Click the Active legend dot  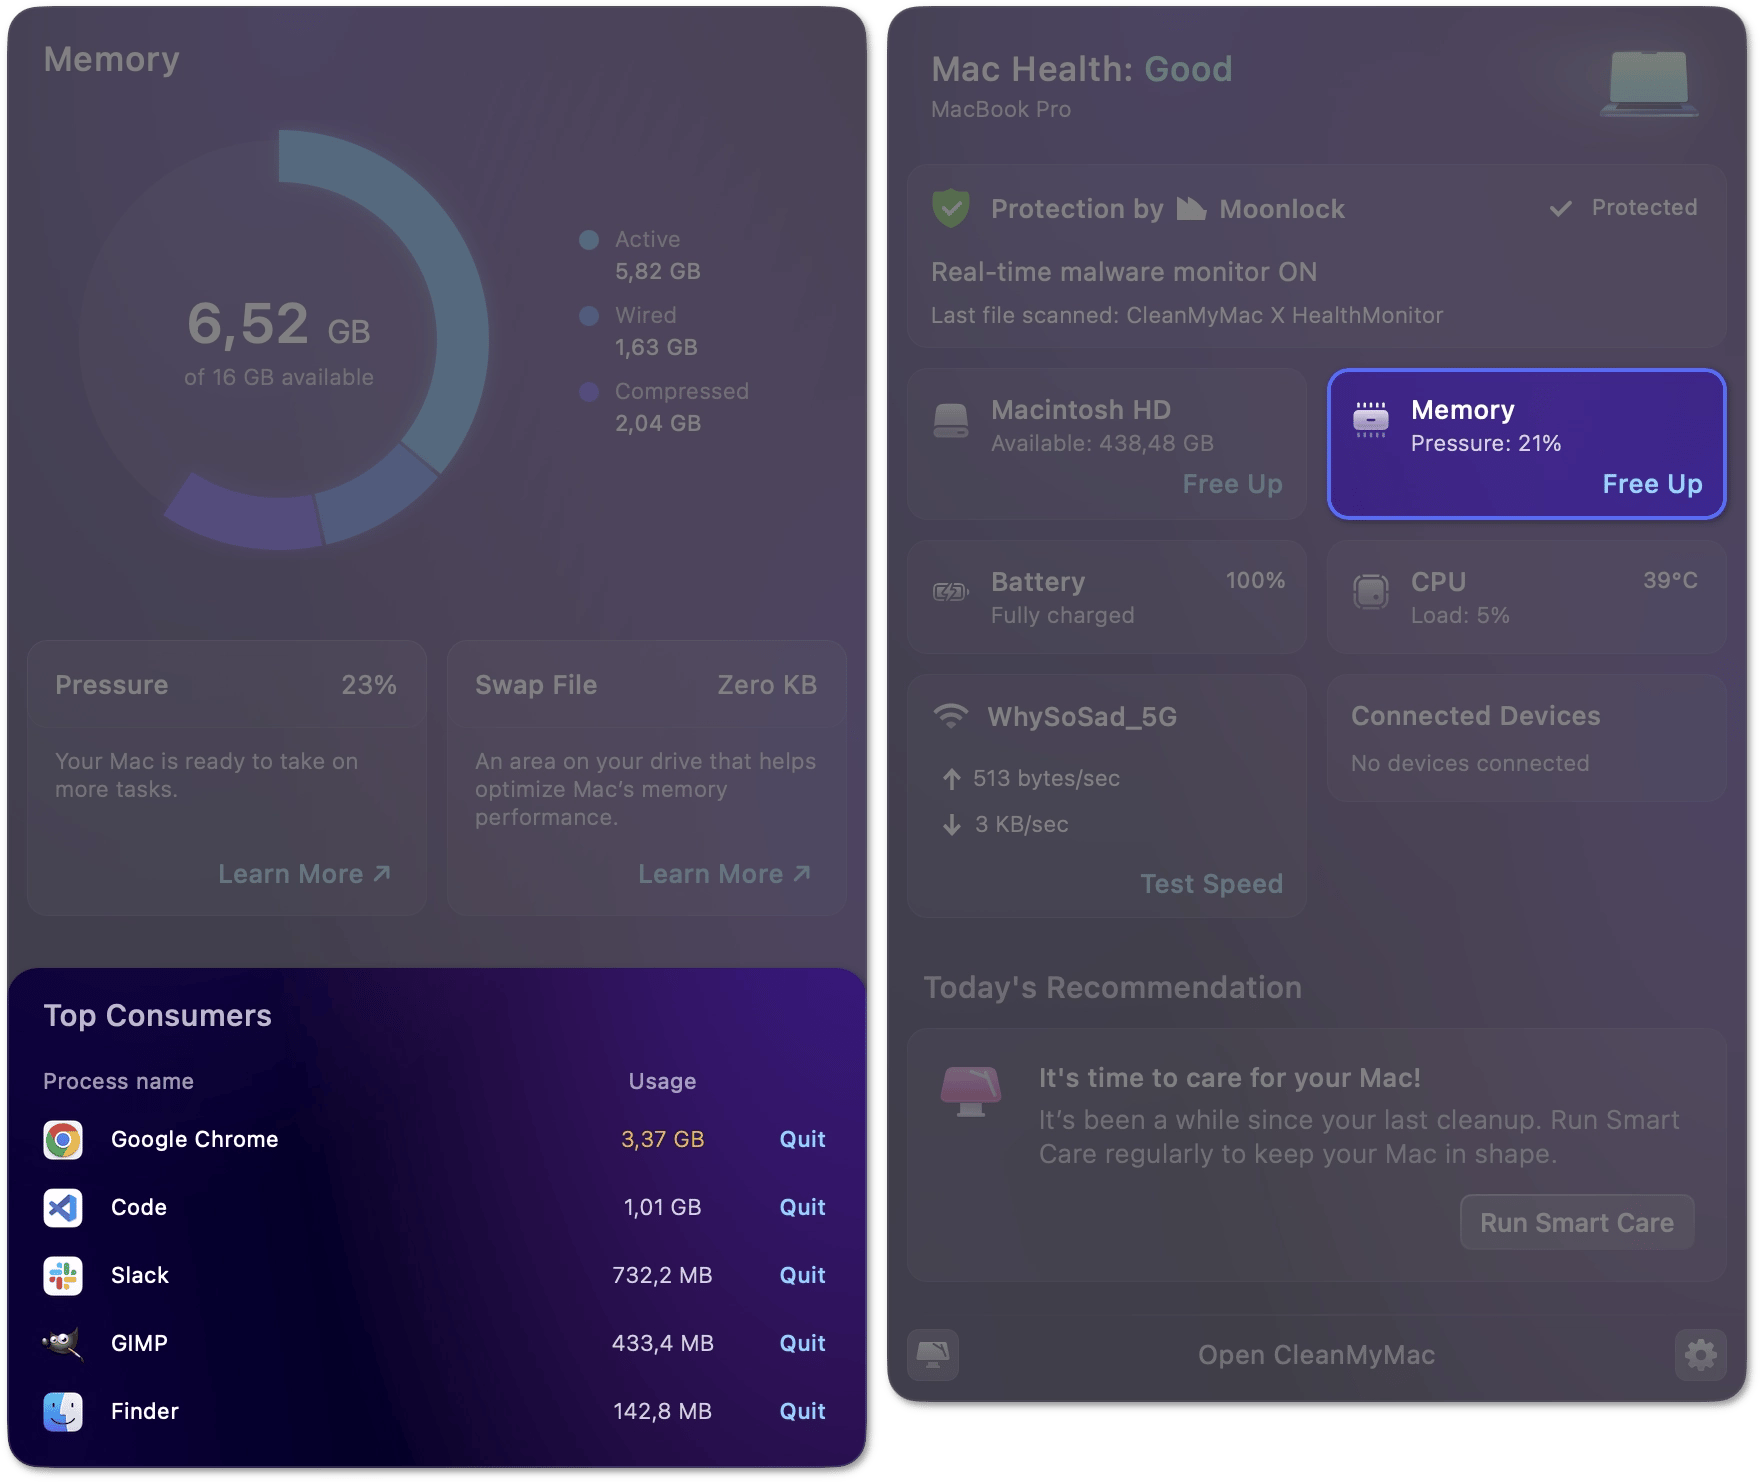pos(589,240)
